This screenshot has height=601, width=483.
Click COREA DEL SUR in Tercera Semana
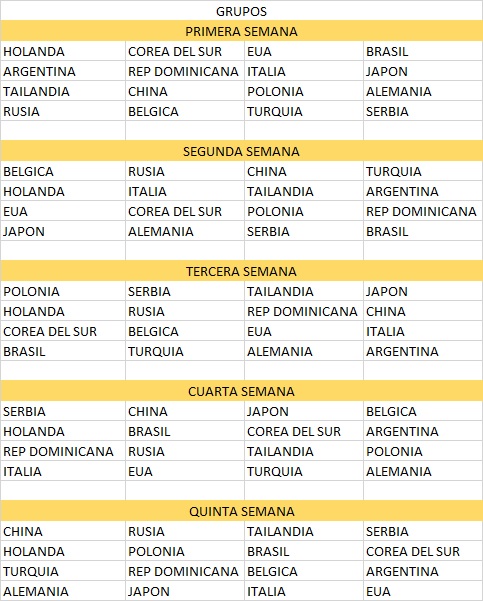click(x=63, y=331)
